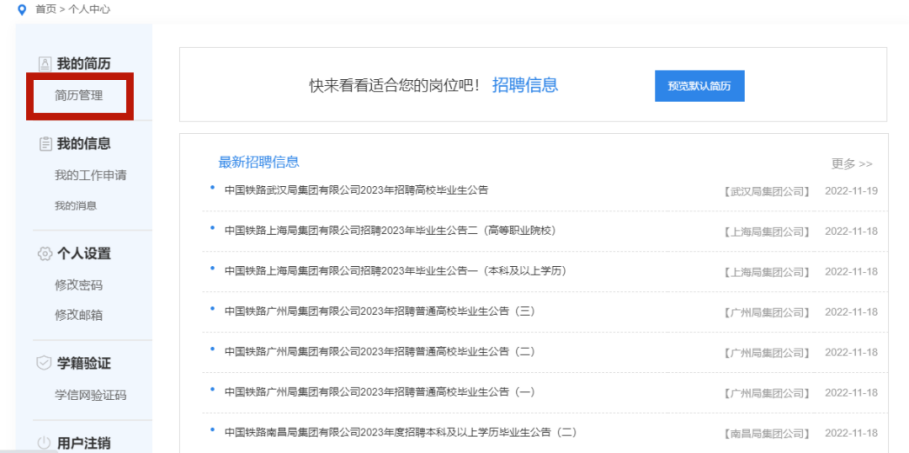Image resolution: width=909 pixels, height=453 pixels.
Task: Open 修改邮箱 under 个人设置
Action: coord(79,315)
